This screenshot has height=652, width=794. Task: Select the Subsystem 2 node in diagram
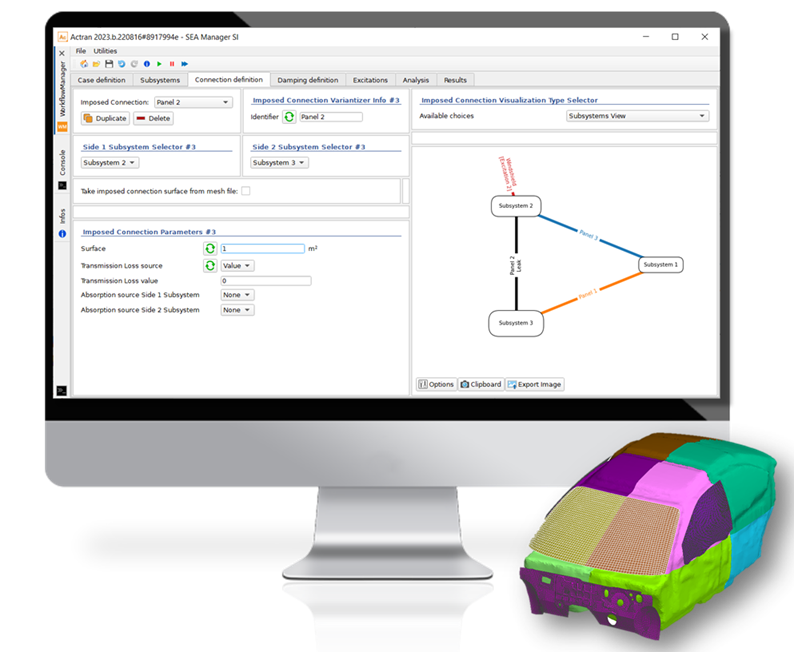tap(515, 206)
